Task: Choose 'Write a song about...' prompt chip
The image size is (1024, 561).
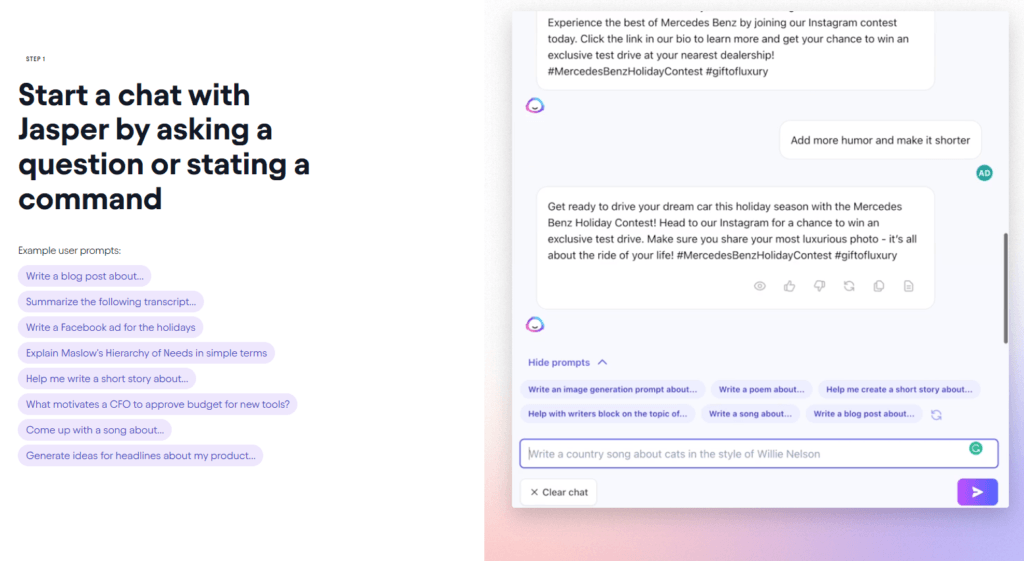Action: pyautogui.click(x=750, y=414)
